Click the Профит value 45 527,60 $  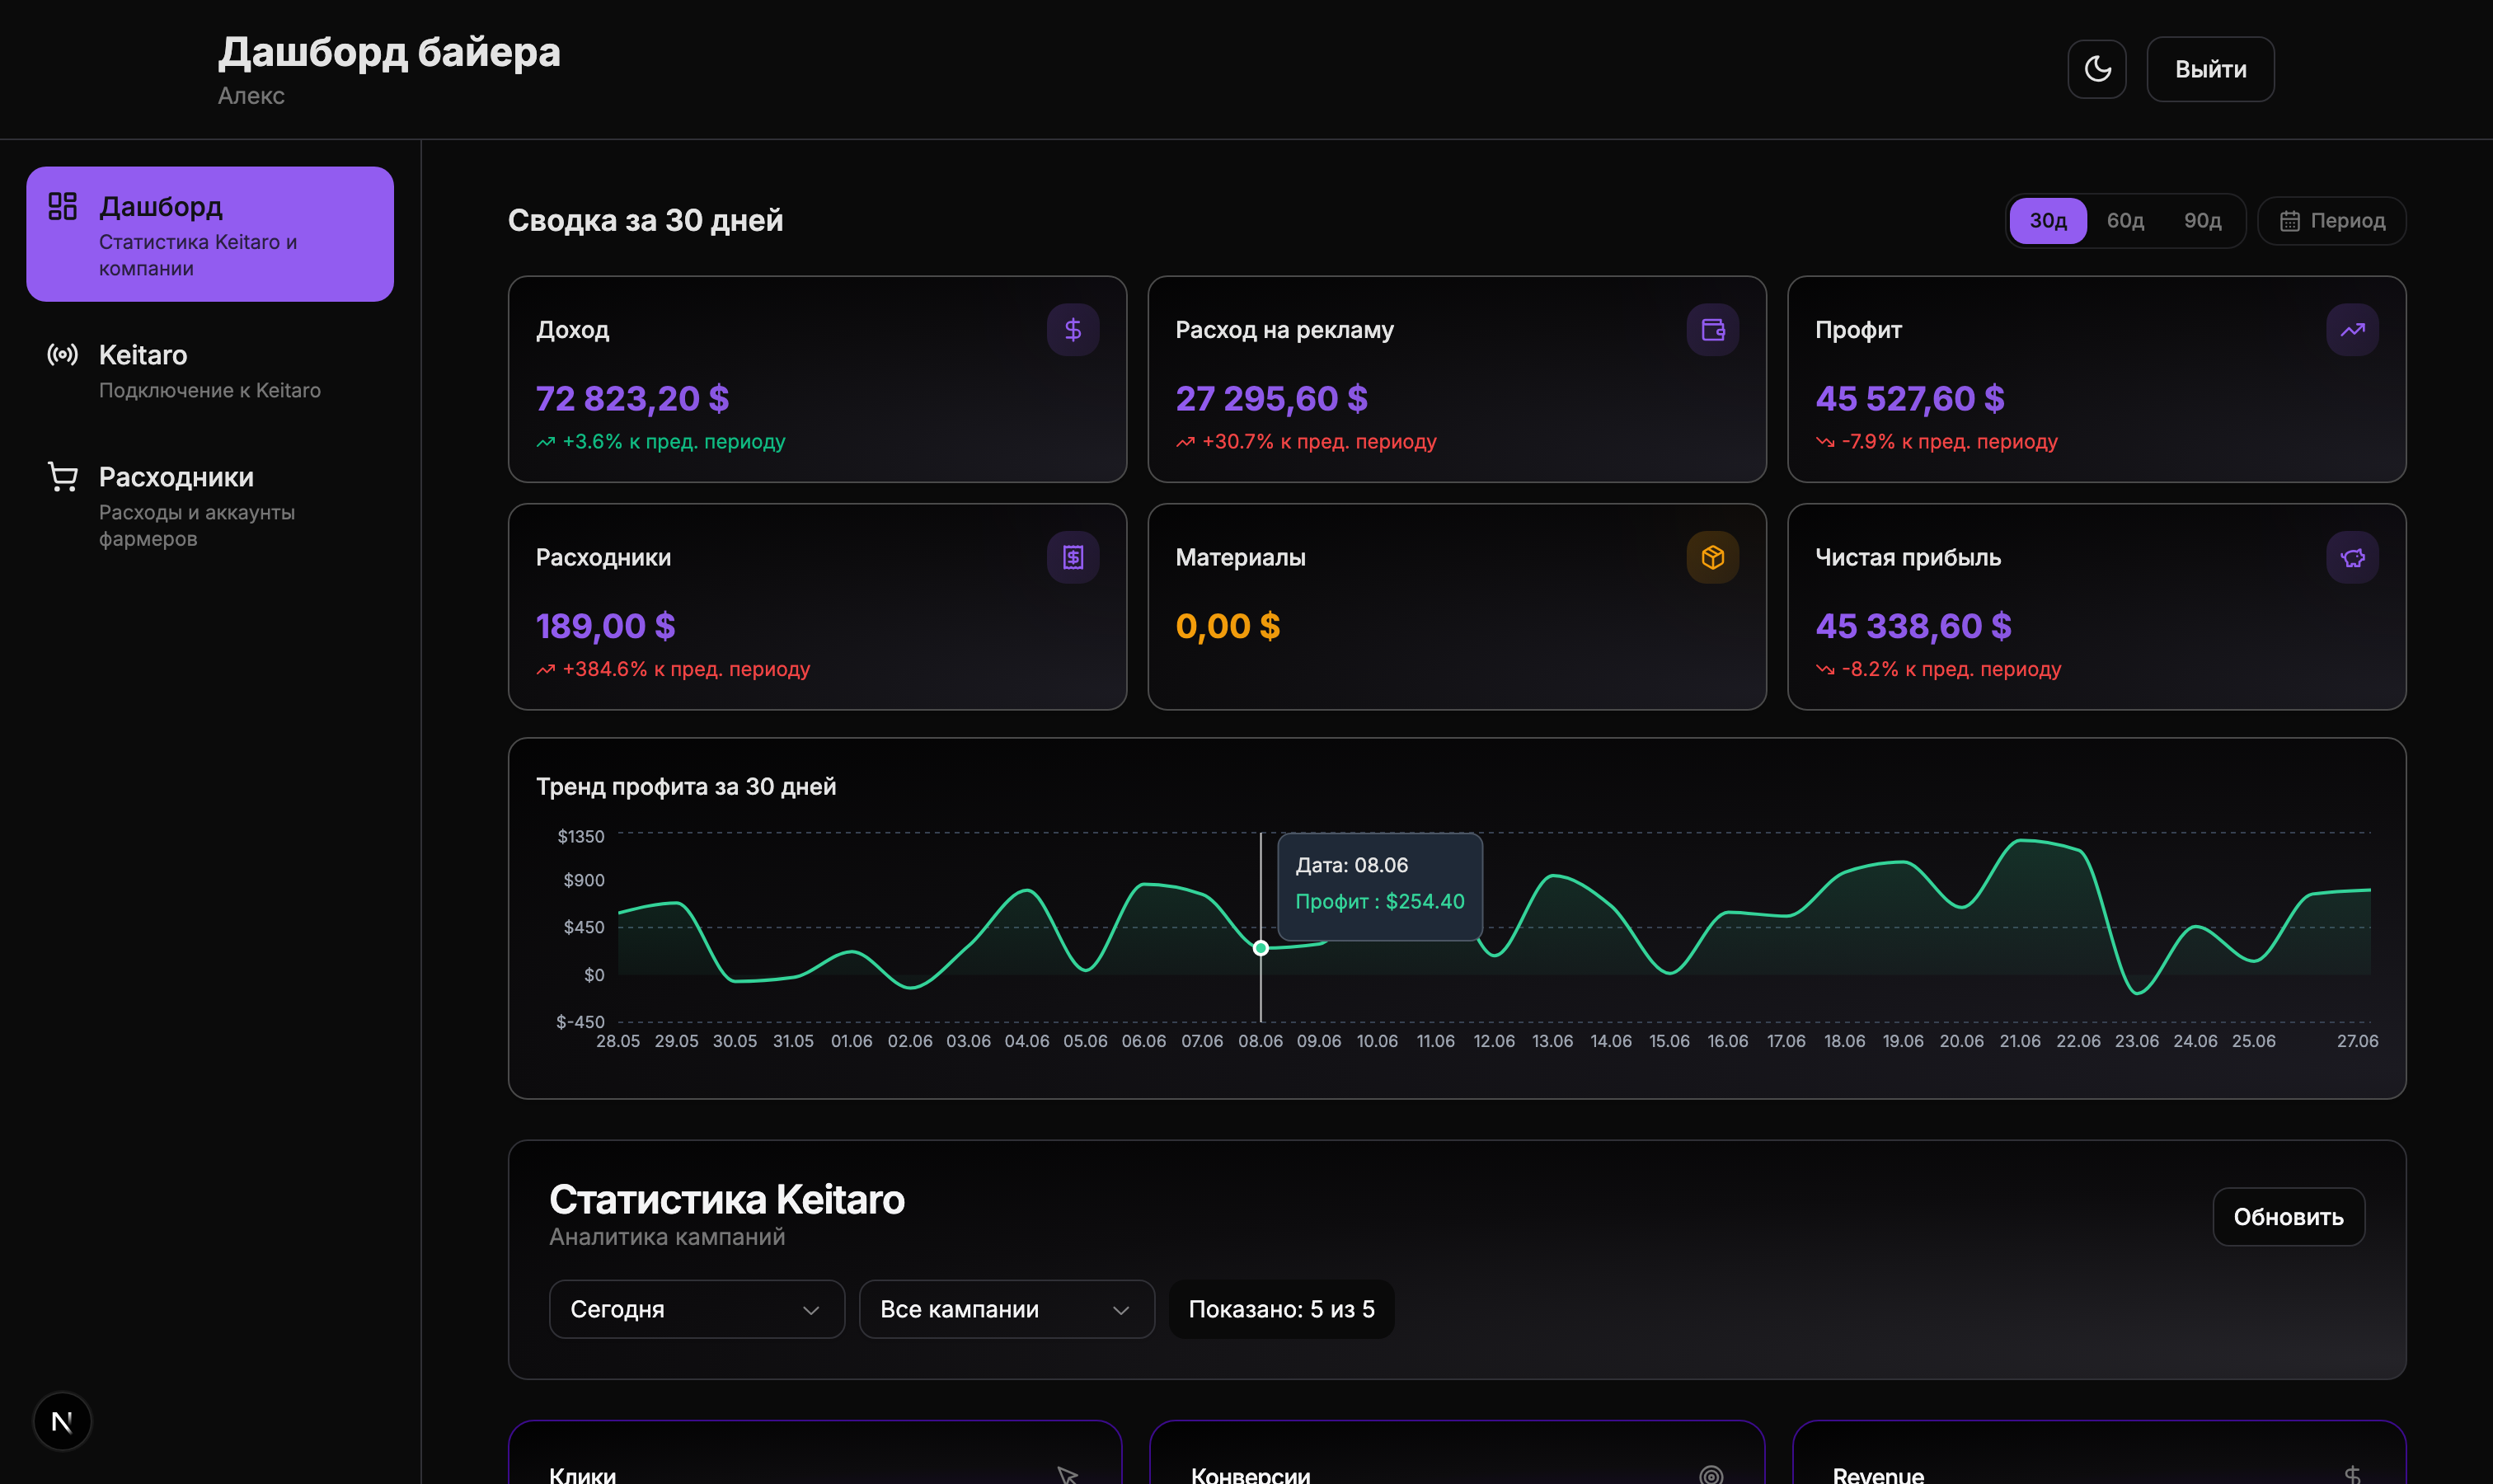[x=1909, y=398]
